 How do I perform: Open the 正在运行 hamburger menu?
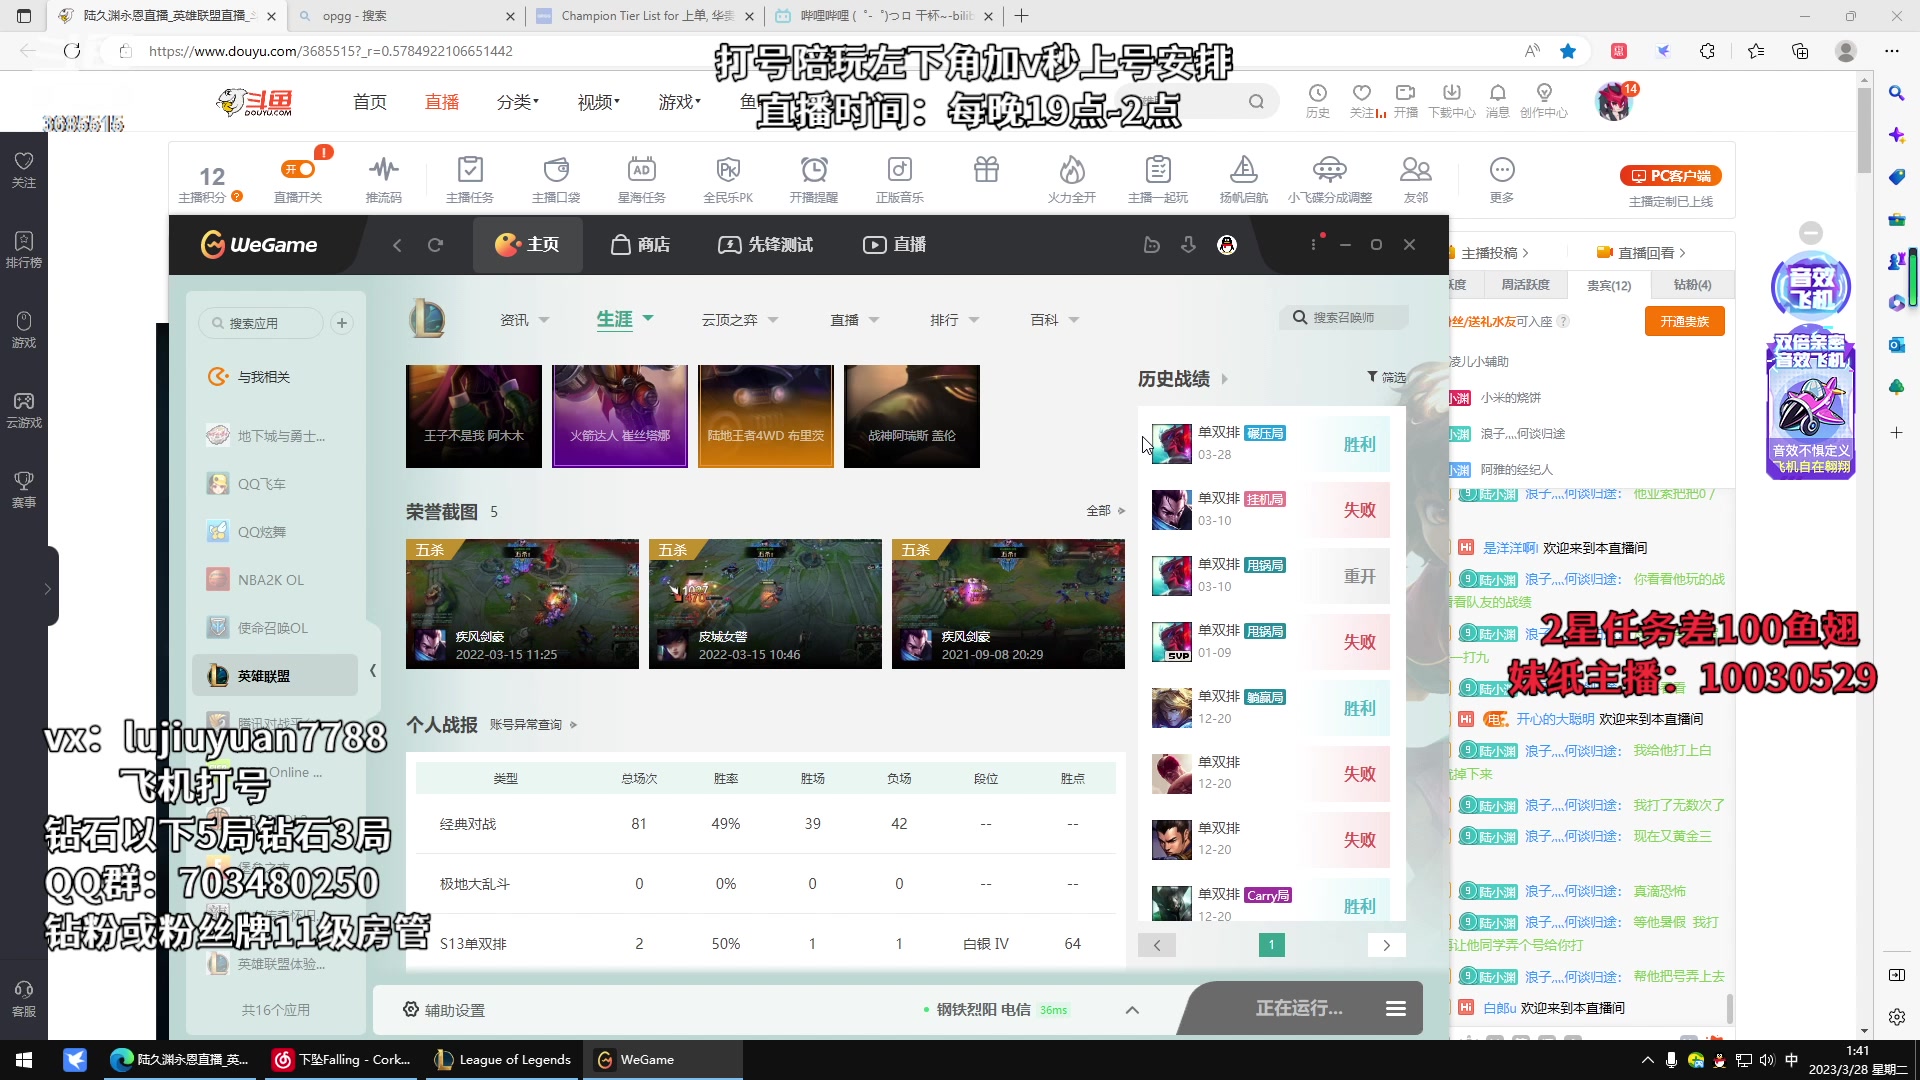pyautogui.click(x=1396, y=1009)
